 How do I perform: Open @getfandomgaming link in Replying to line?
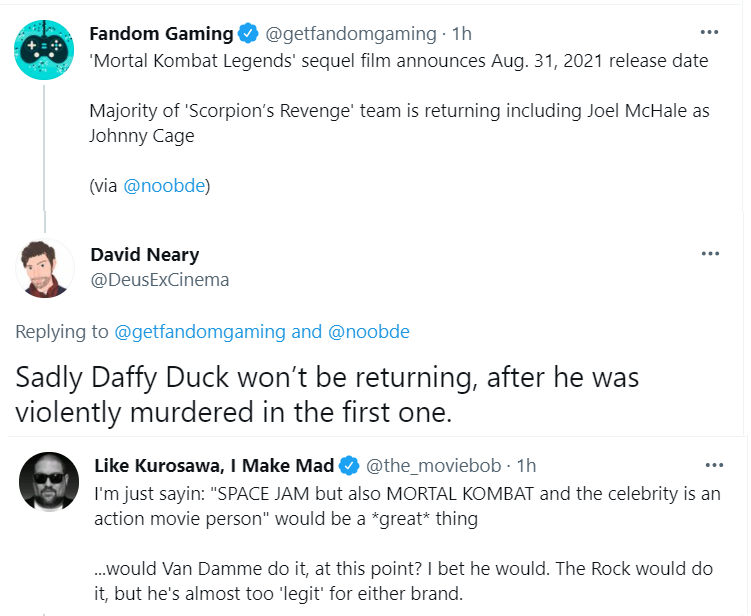pyautogui.click(x=200, y=331)
